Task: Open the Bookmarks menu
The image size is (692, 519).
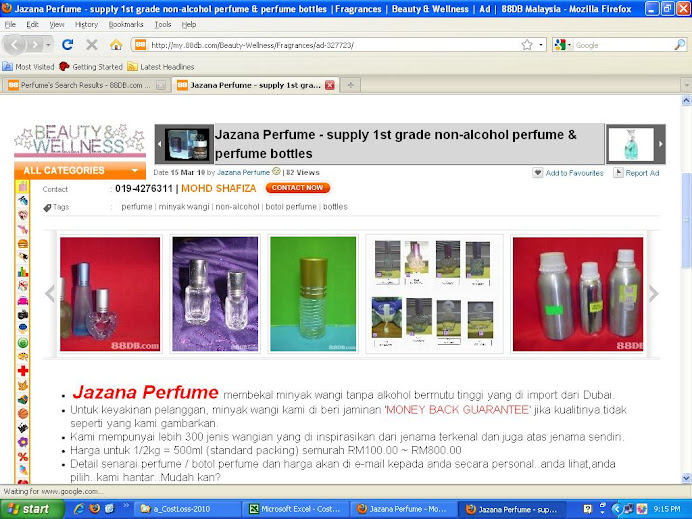Action: [126, 25]
